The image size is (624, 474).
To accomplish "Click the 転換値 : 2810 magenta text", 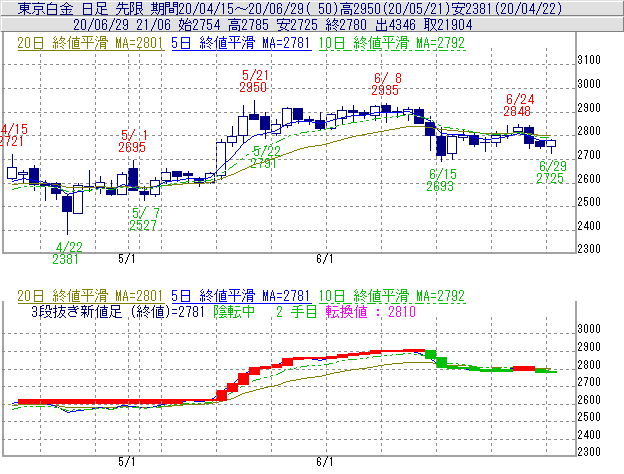I will pyautogui.click(x=370, y=312).
